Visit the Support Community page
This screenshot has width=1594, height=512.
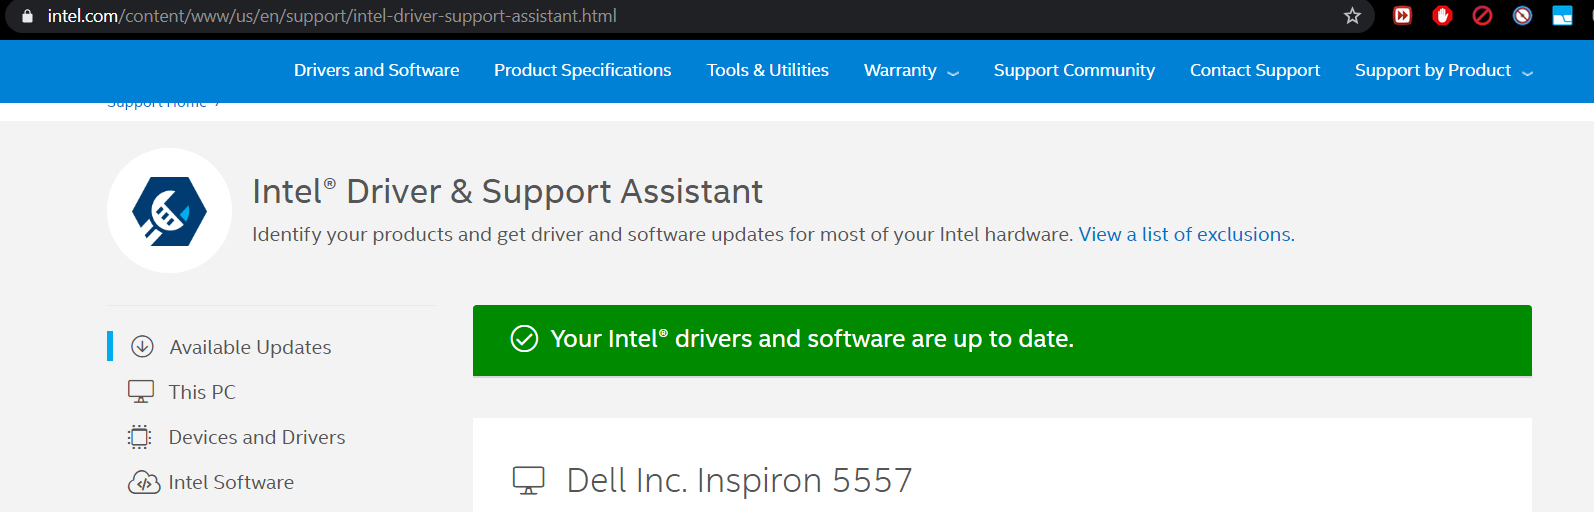pyautogui.click(x=1074, y=71)
